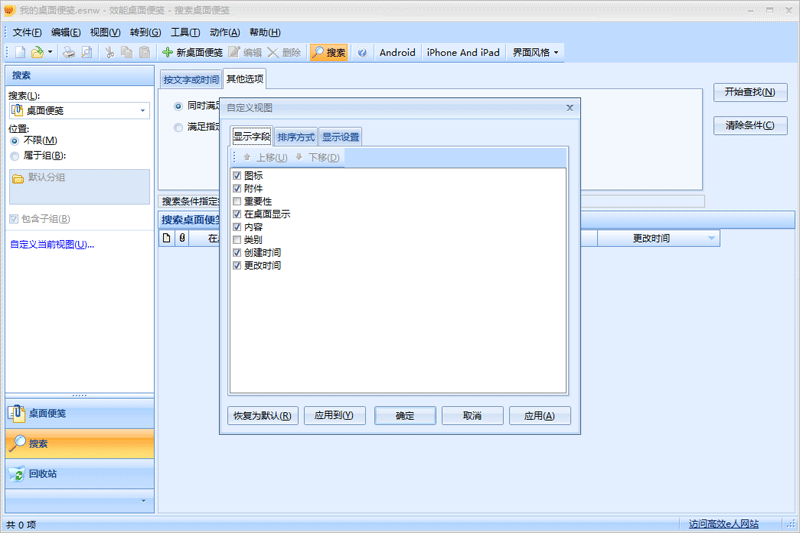Open the folder icon dropdown arrow

(51, 52)
